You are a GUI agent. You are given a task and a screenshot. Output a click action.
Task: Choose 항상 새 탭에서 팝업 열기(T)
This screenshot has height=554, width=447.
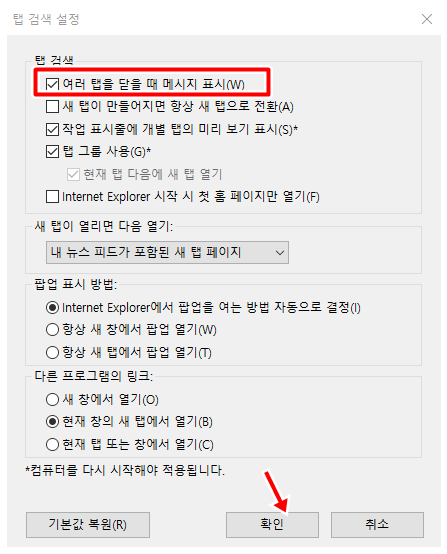pyautogui.click(x=52, y=352)
